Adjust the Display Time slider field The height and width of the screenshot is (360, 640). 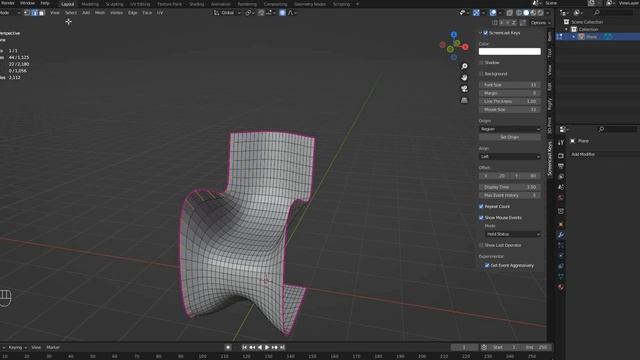tap(509, 187)
